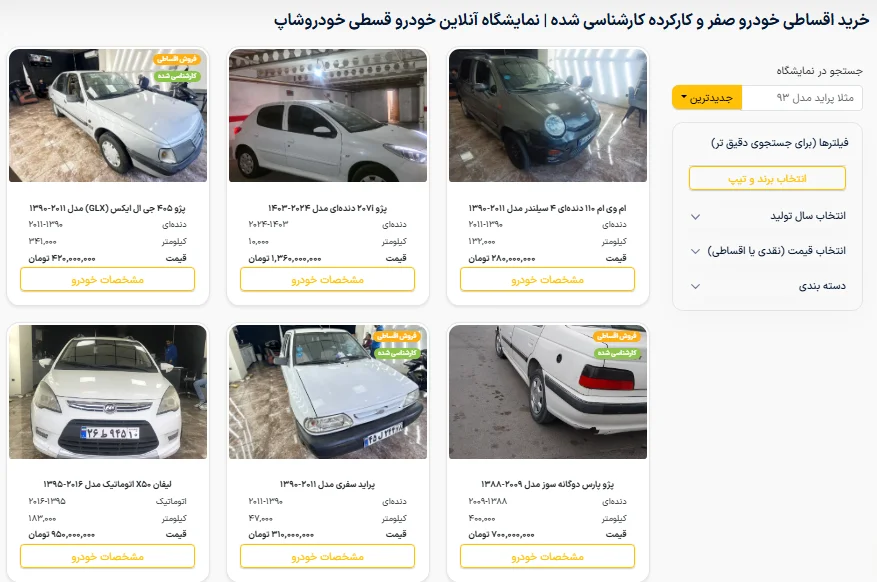Viewport: 877px width, 582px height.
Task: Open the MVM 110 car photo
Action: pos(548,115)
